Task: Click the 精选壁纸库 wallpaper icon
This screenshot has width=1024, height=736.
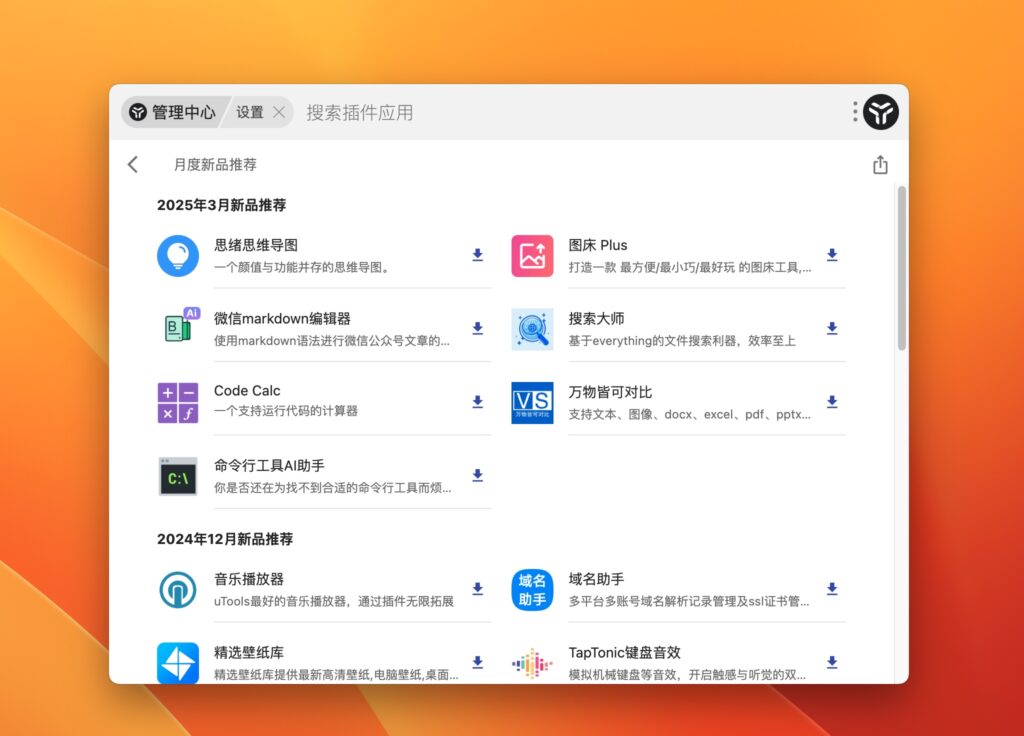Action: [178, 662]
